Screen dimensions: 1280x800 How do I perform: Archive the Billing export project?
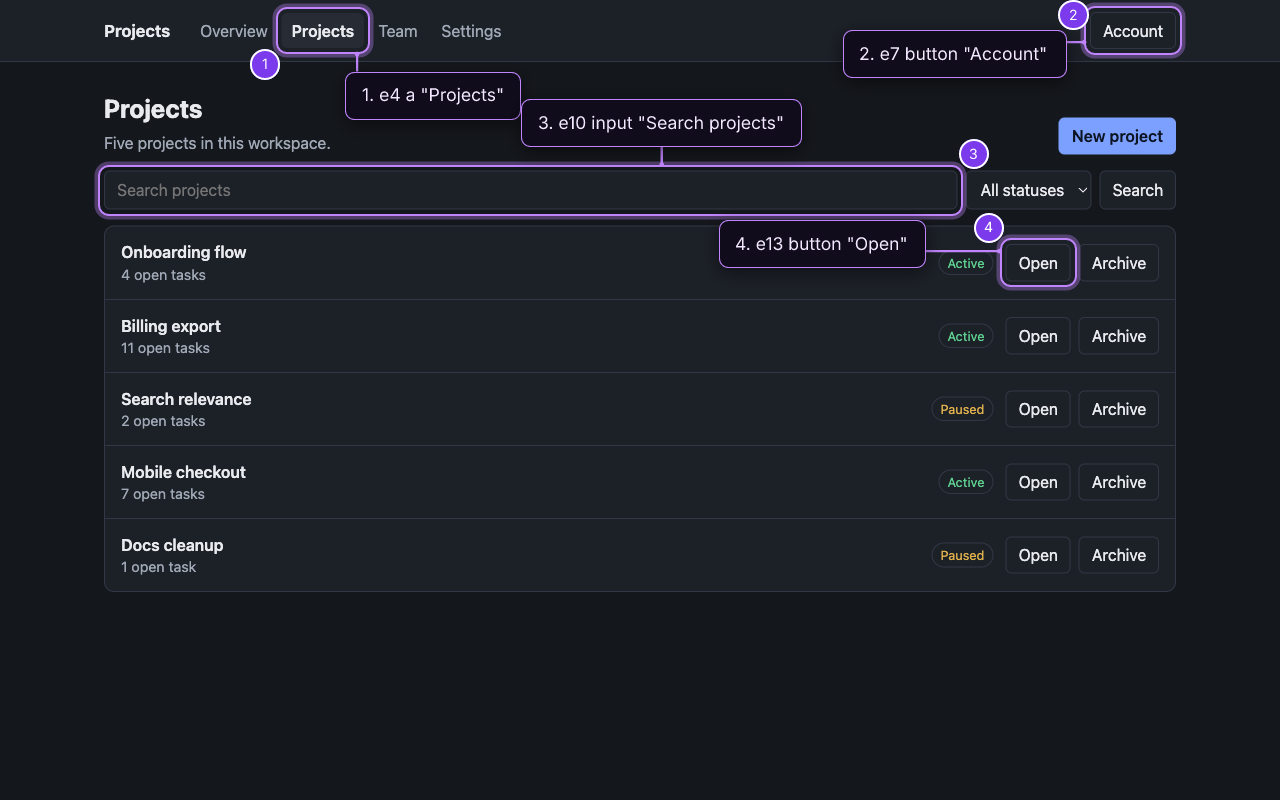click(x=1119, y=336)
